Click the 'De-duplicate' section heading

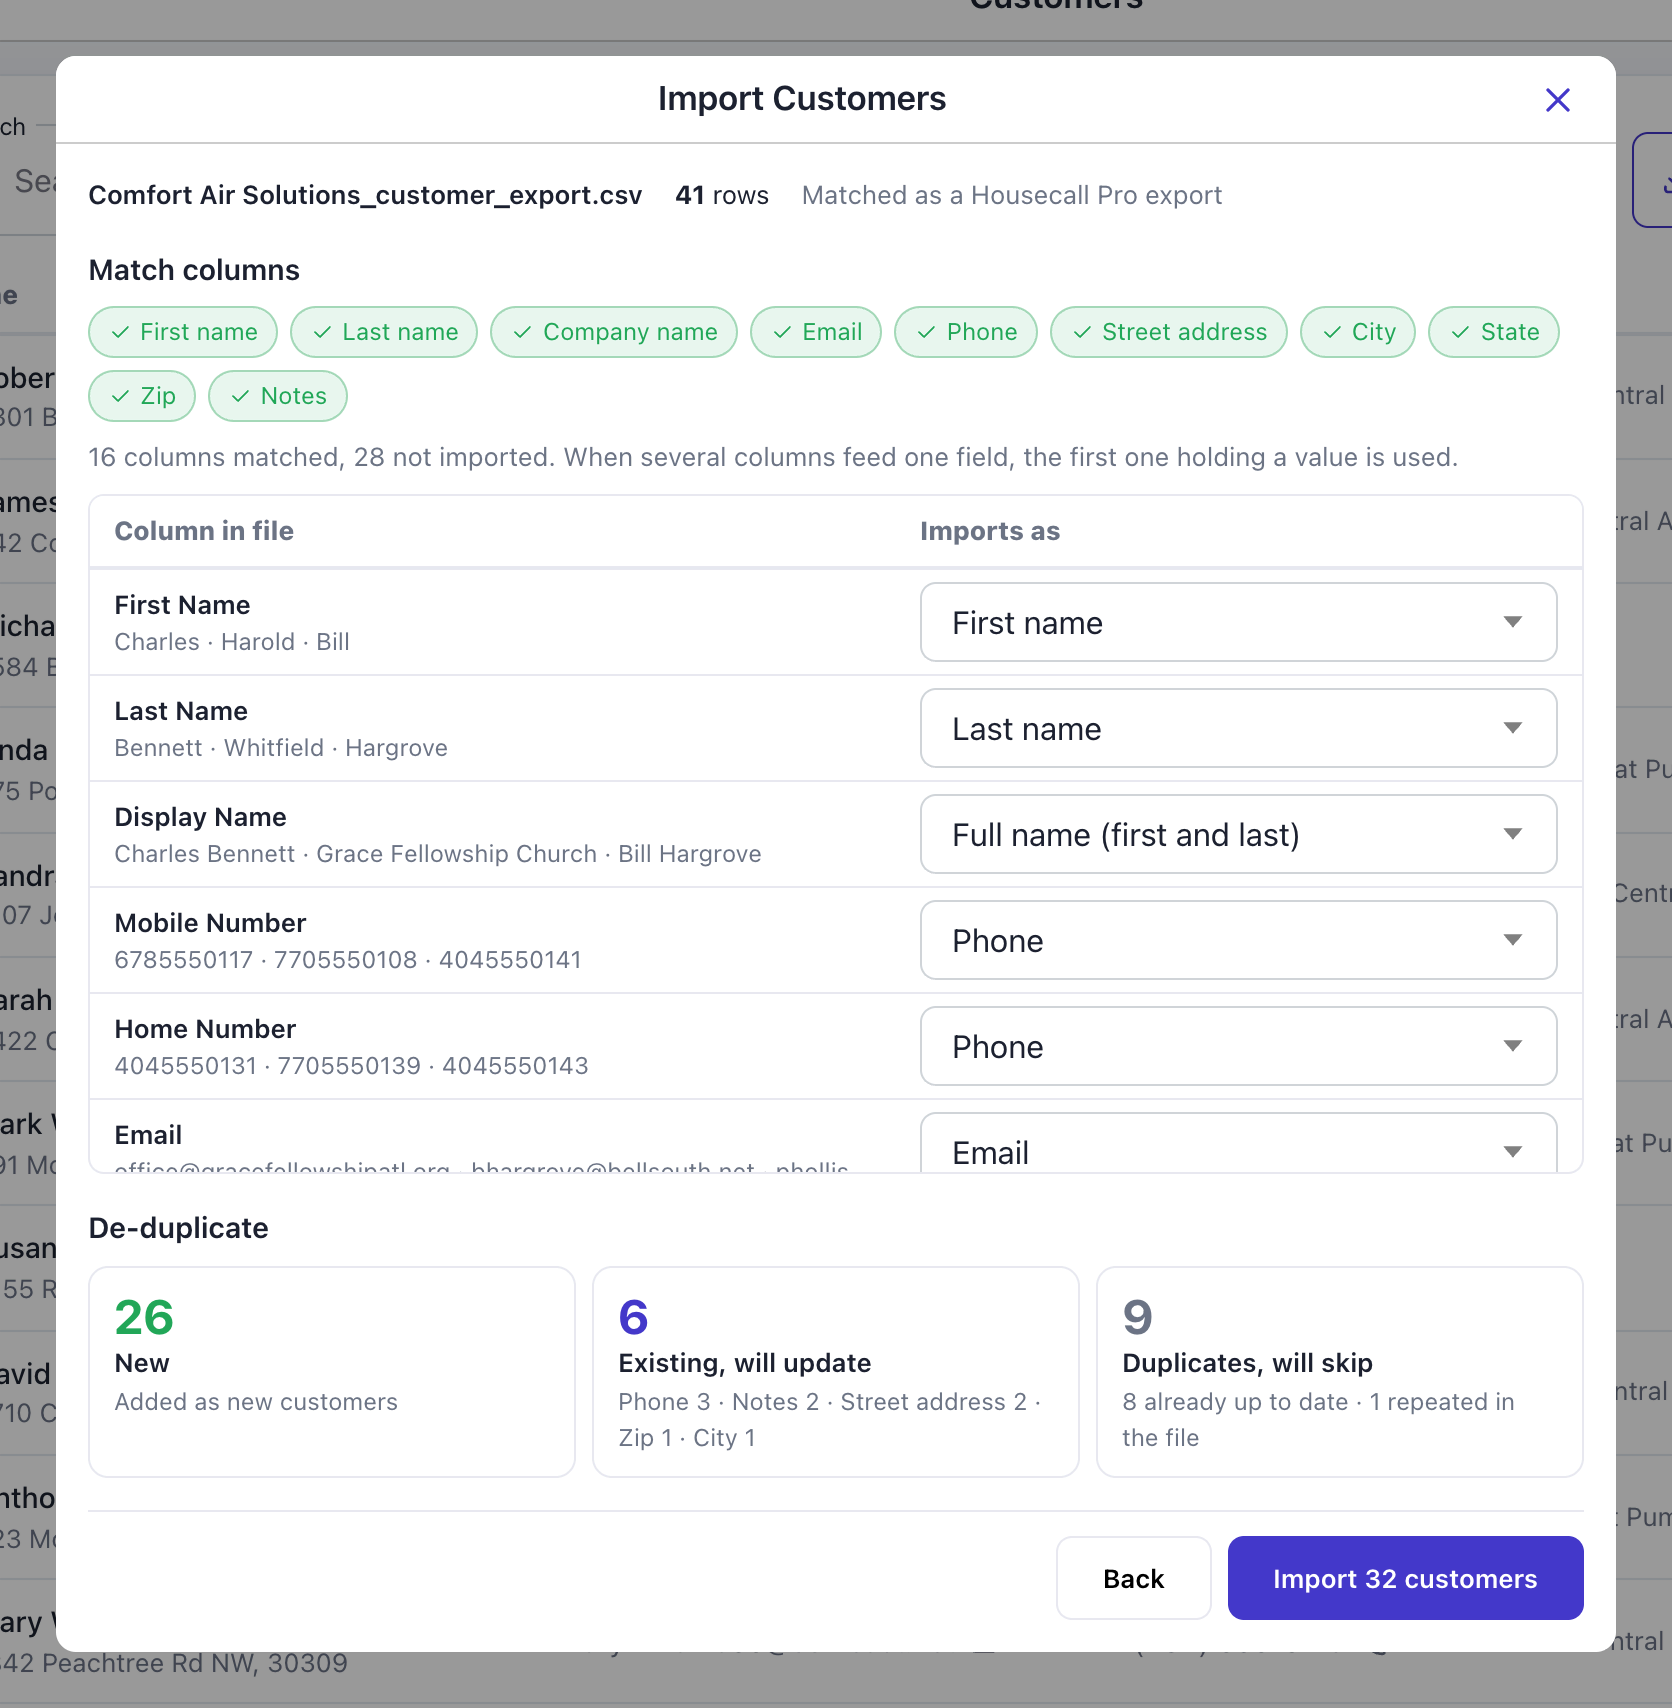coord(179,1228)
